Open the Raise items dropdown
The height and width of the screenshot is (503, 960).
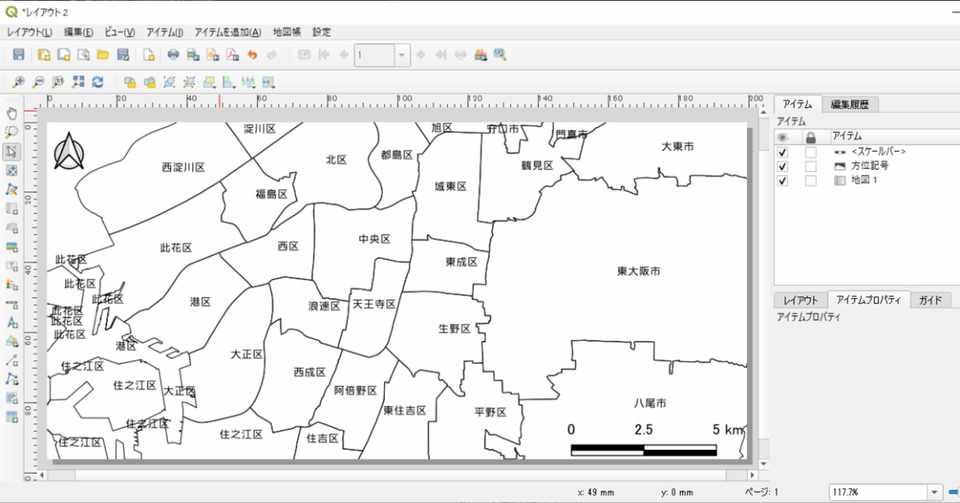(x=209, y=82)
